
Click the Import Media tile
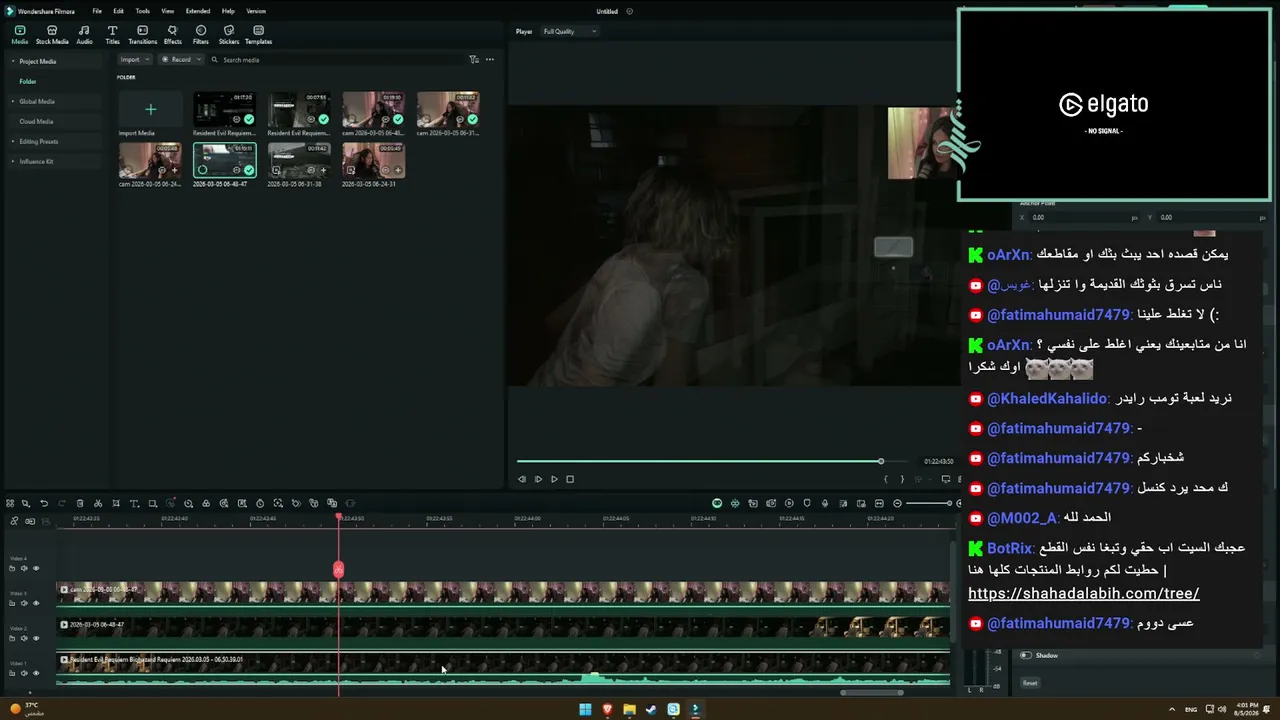pos(150,109)
